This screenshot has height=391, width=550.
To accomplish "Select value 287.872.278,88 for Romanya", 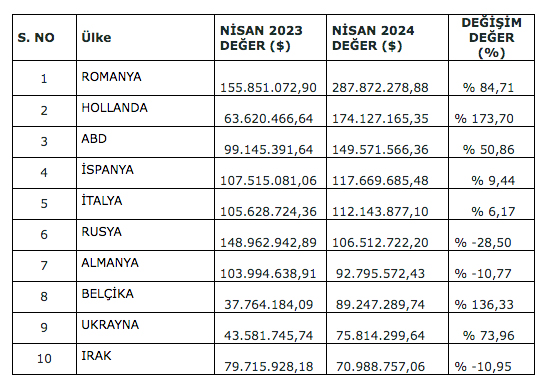I will [380, 88].
